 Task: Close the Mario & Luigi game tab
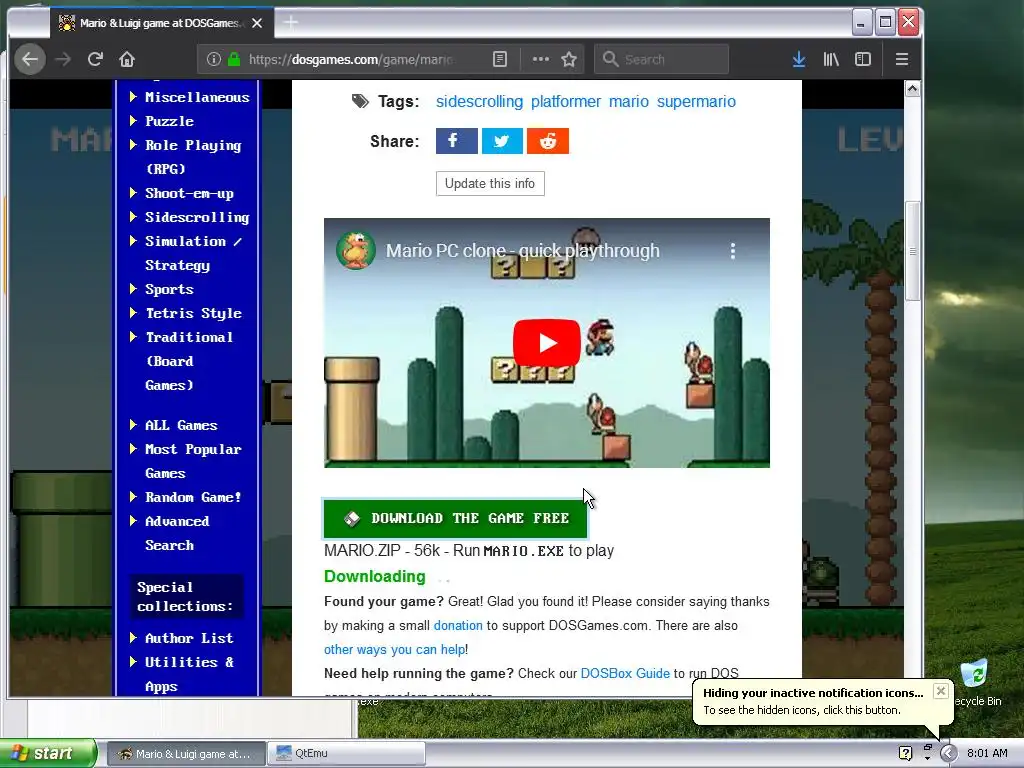pyautogui.click(x=257, y=23)
